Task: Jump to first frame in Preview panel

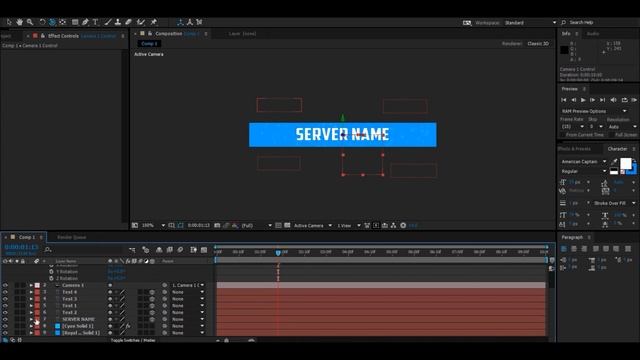Action: click(x=564, y=100)
